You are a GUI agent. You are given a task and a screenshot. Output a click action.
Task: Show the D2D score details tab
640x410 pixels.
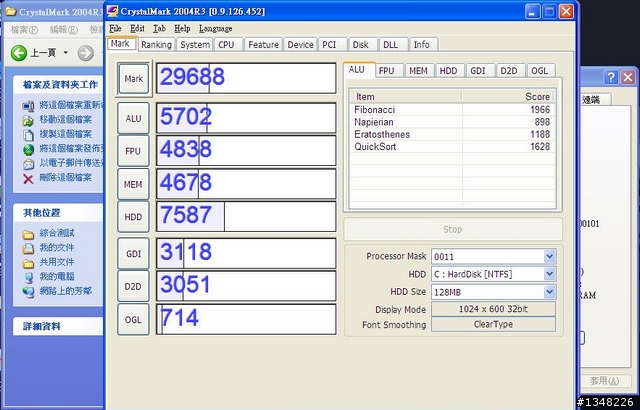point(509,71)
